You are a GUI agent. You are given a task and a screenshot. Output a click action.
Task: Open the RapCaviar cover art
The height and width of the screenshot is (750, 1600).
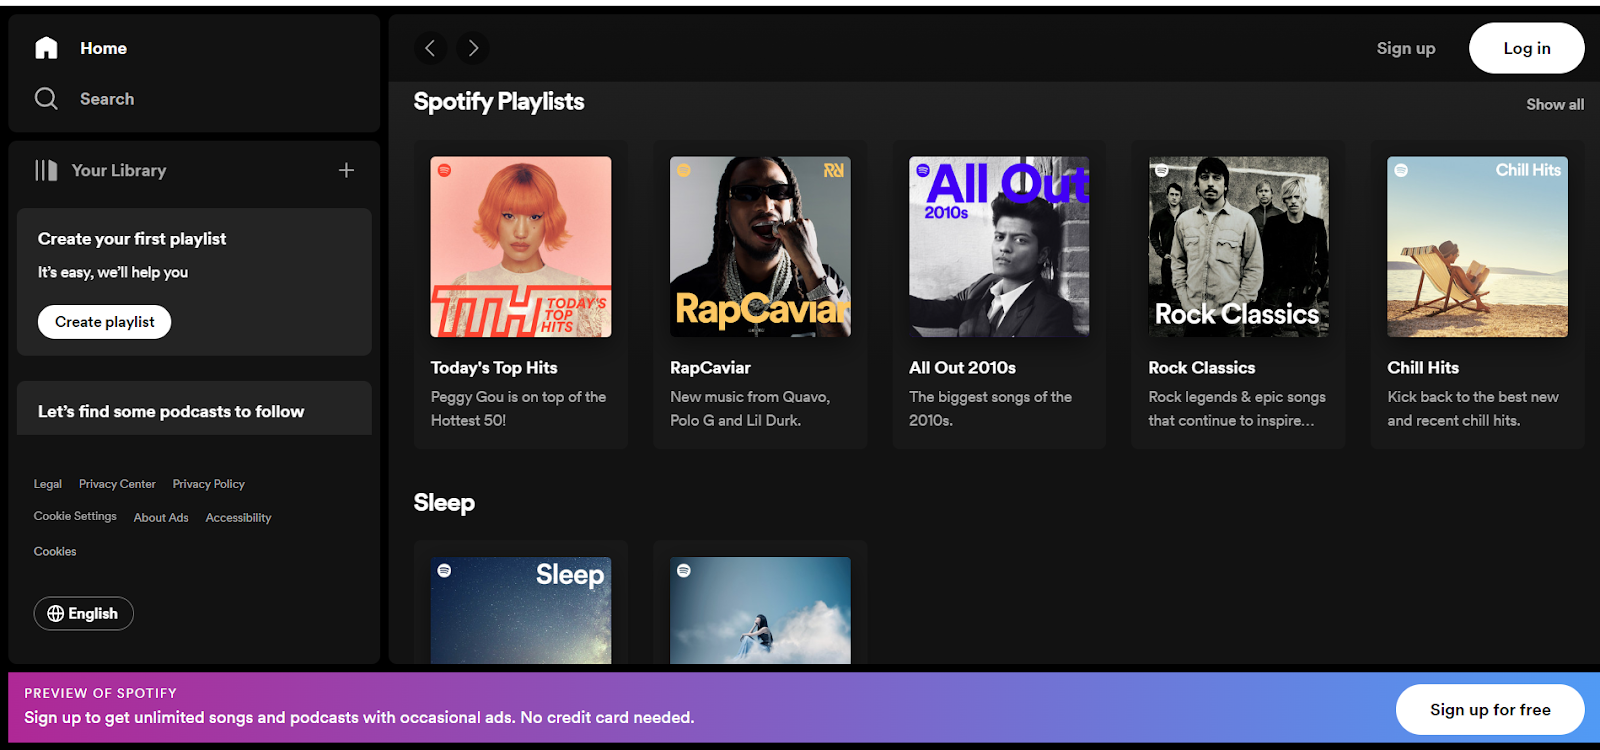tap(760, 247)
